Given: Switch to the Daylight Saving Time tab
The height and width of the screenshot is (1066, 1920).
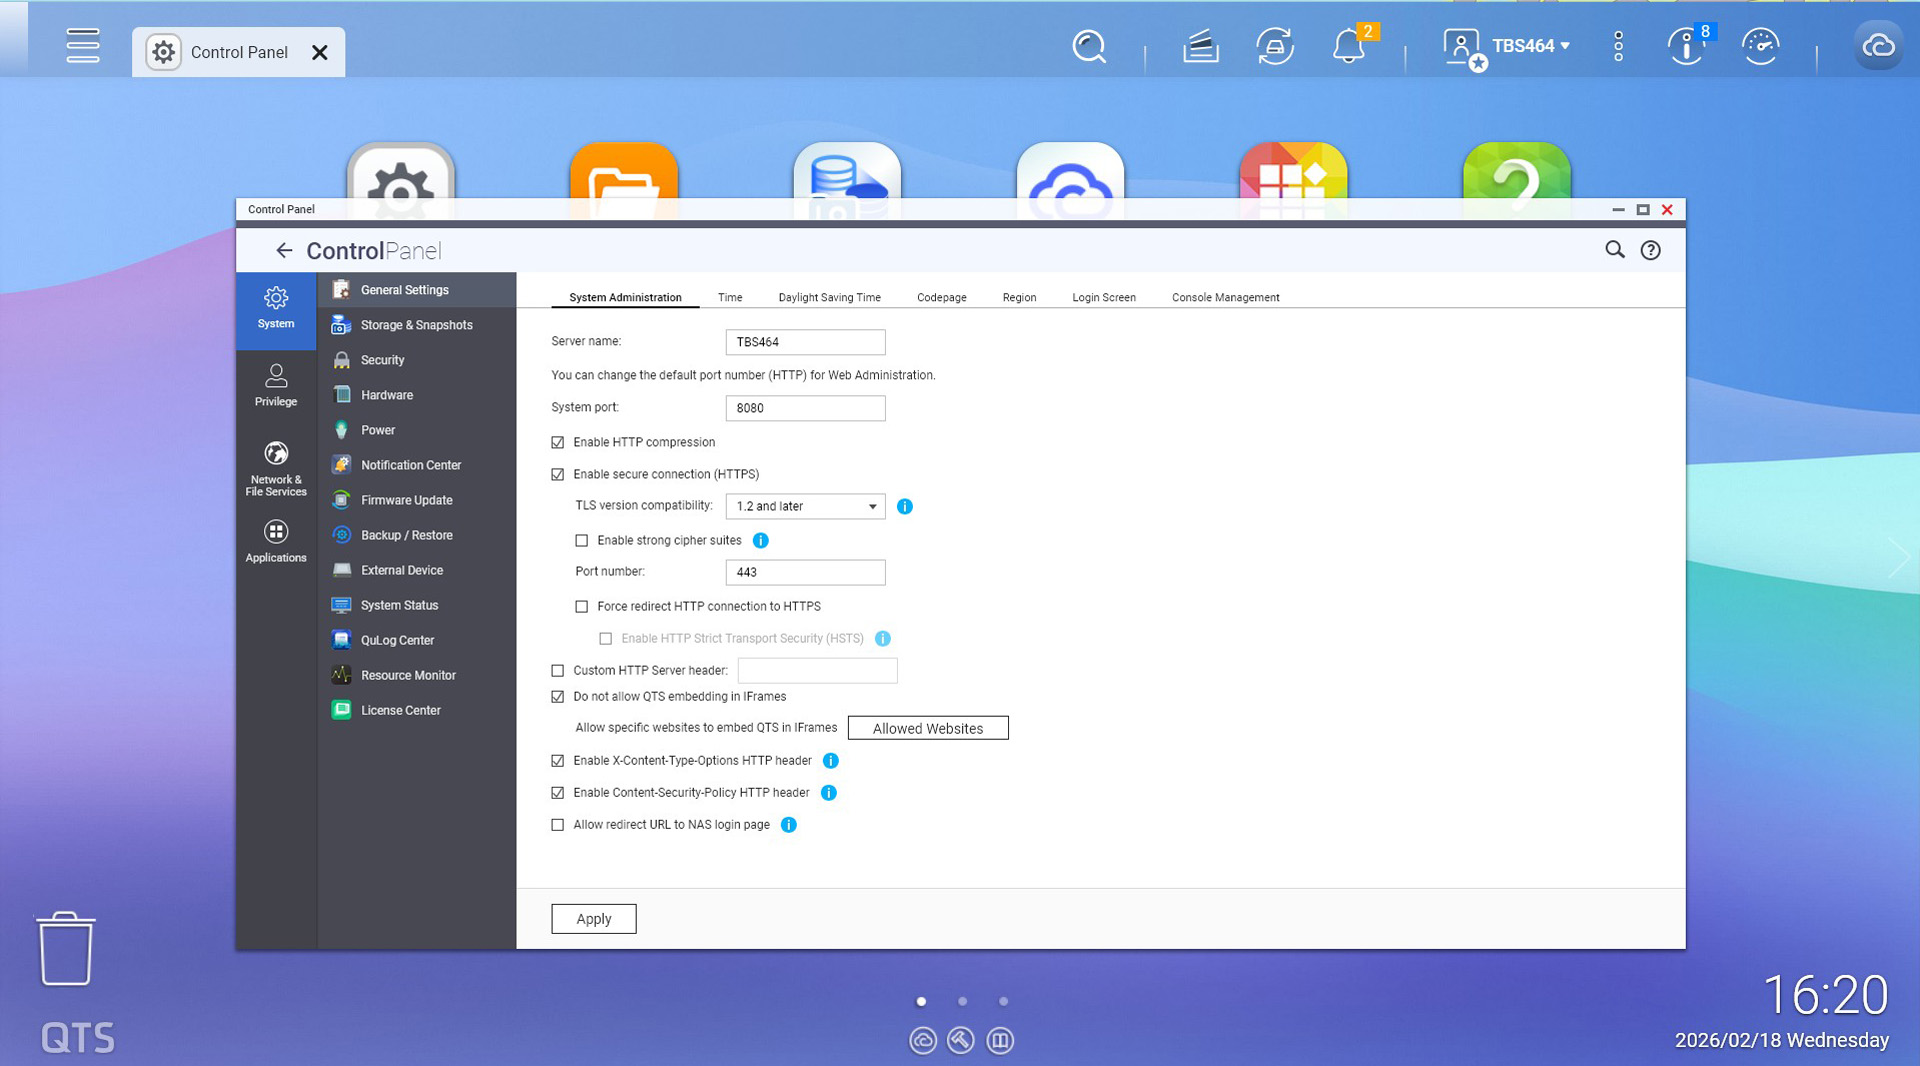Looking at the screenshot, I should click(x=829, y=298).
